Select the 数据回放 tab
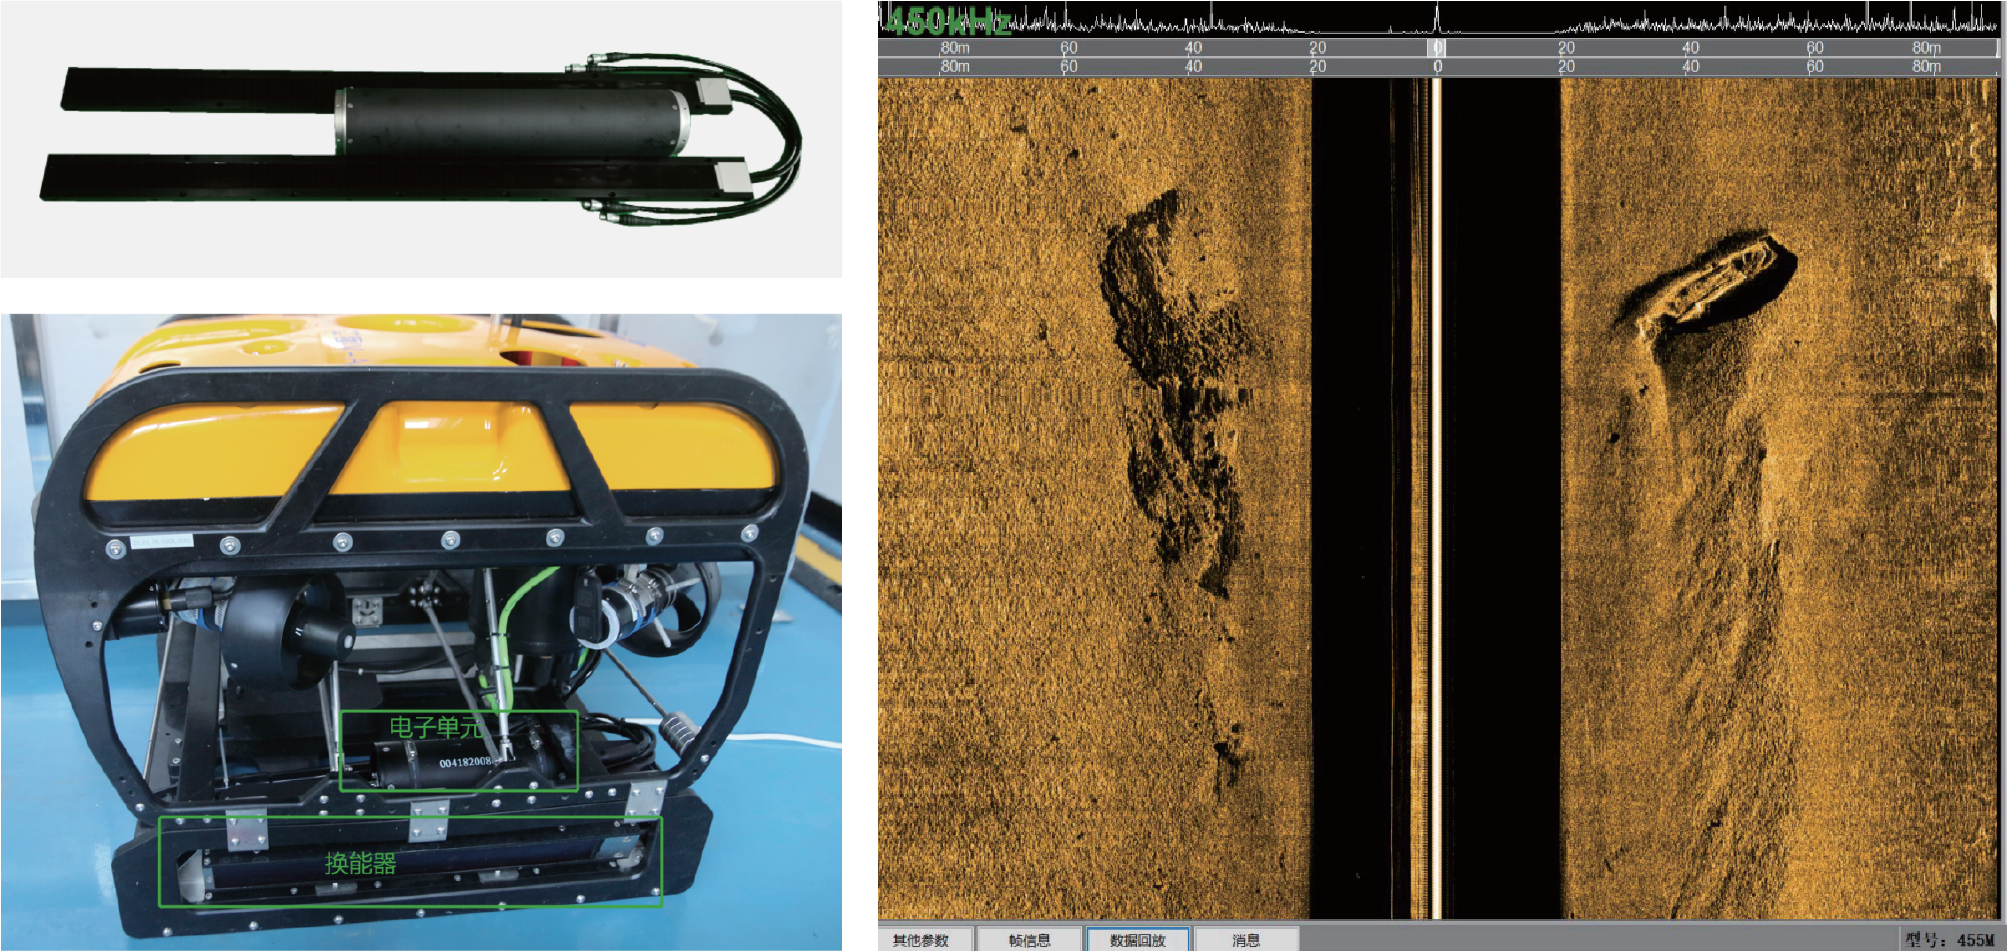This screenshot has width=2007, height=951. (1137, 939)
